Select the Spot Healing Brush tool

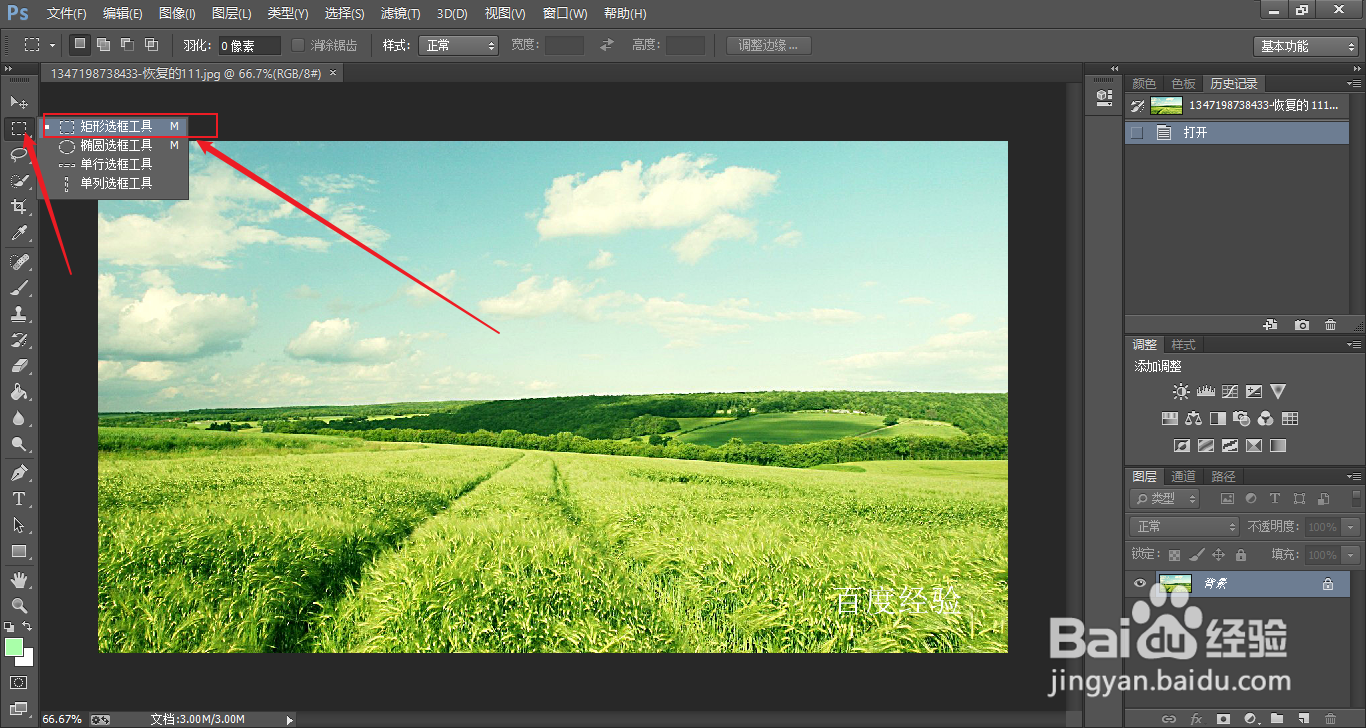(x=18, y=262)
